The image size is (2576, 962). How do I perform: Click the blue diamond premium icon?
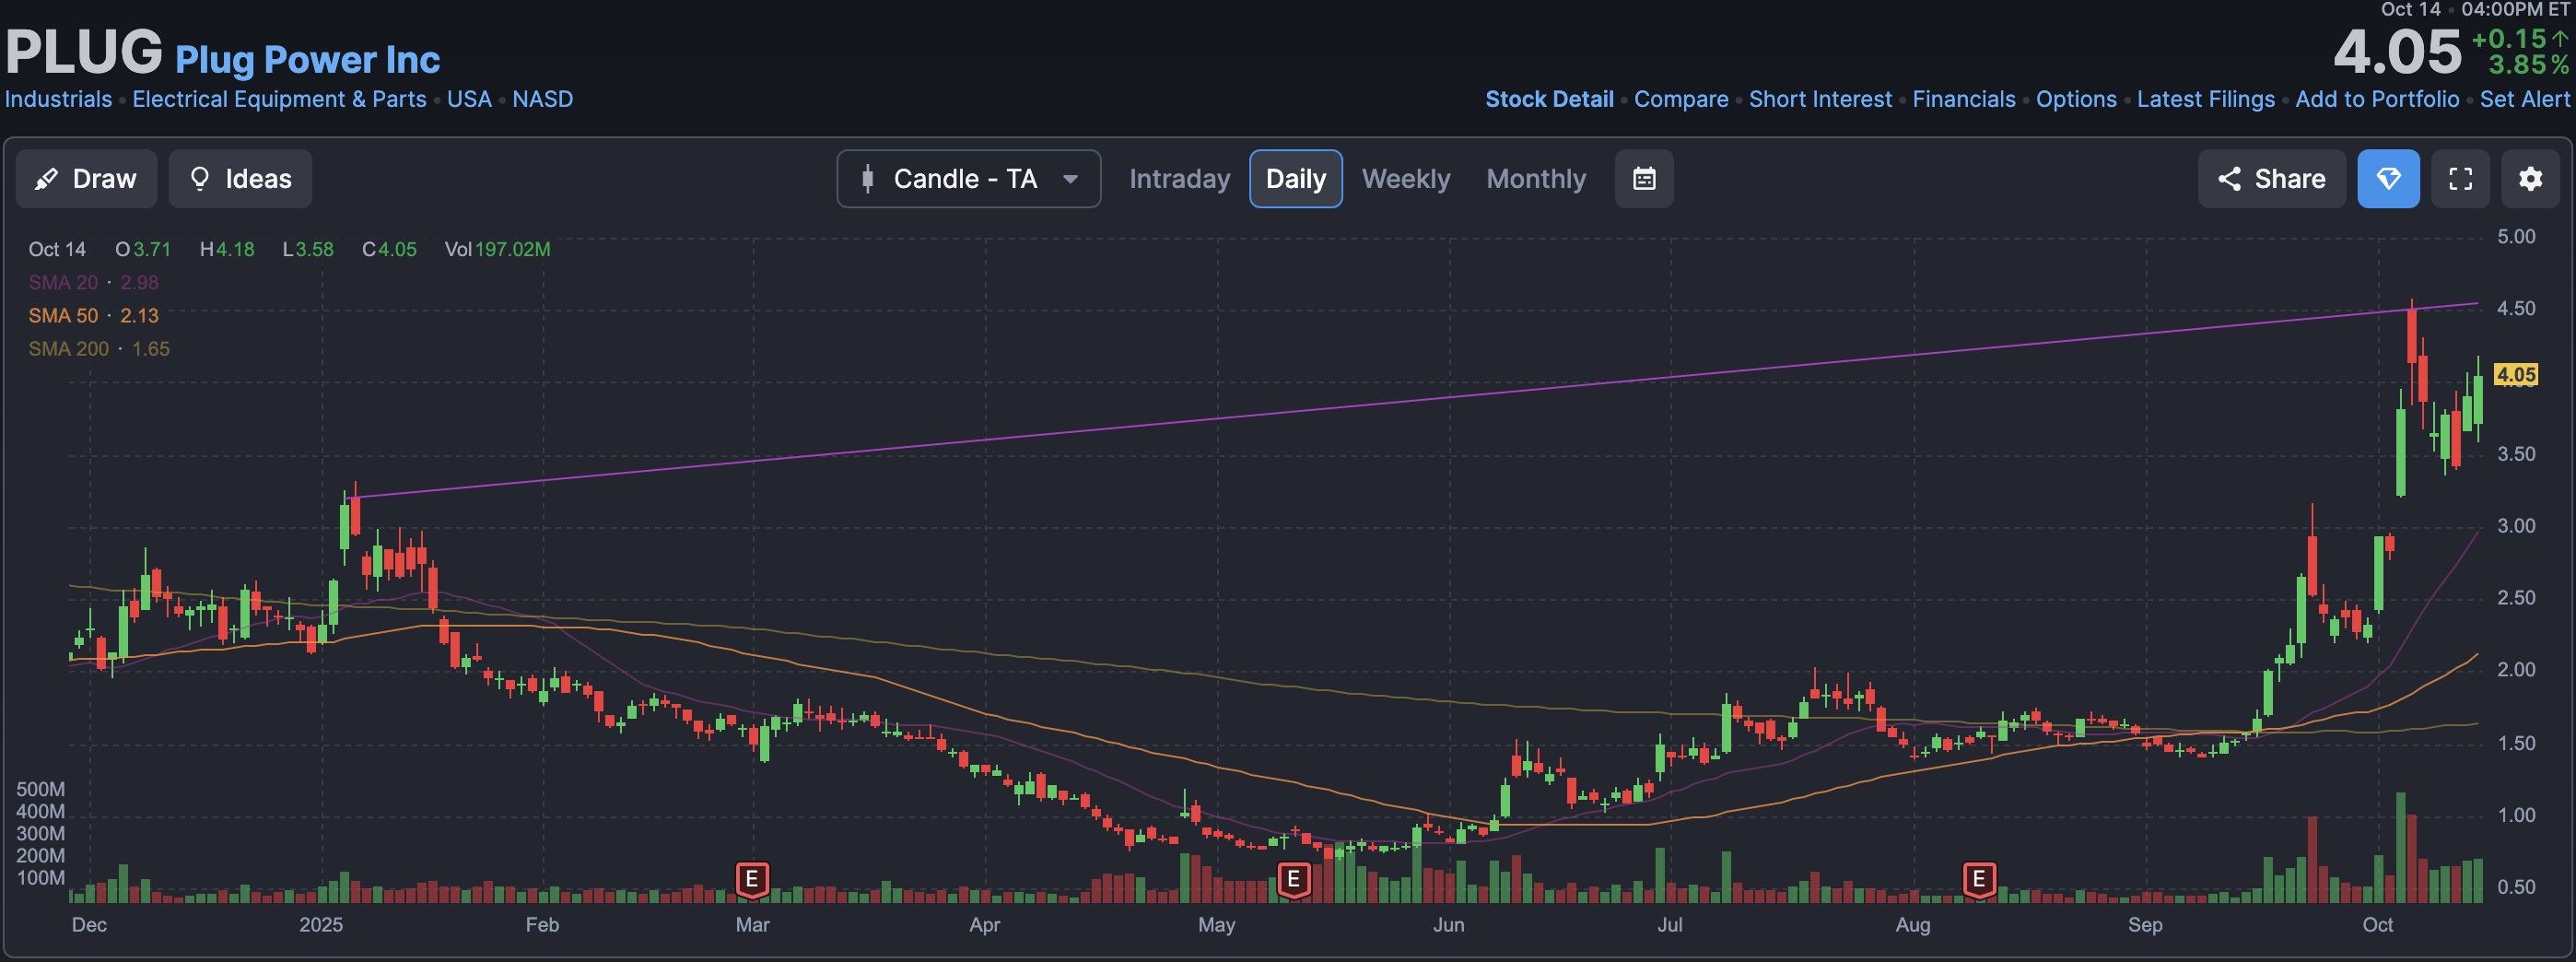tap(2388, 179)
